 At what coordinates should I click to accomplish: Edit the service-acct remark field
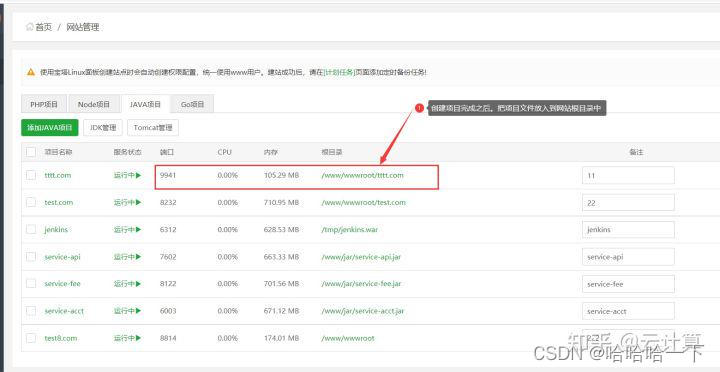[628, 311]
